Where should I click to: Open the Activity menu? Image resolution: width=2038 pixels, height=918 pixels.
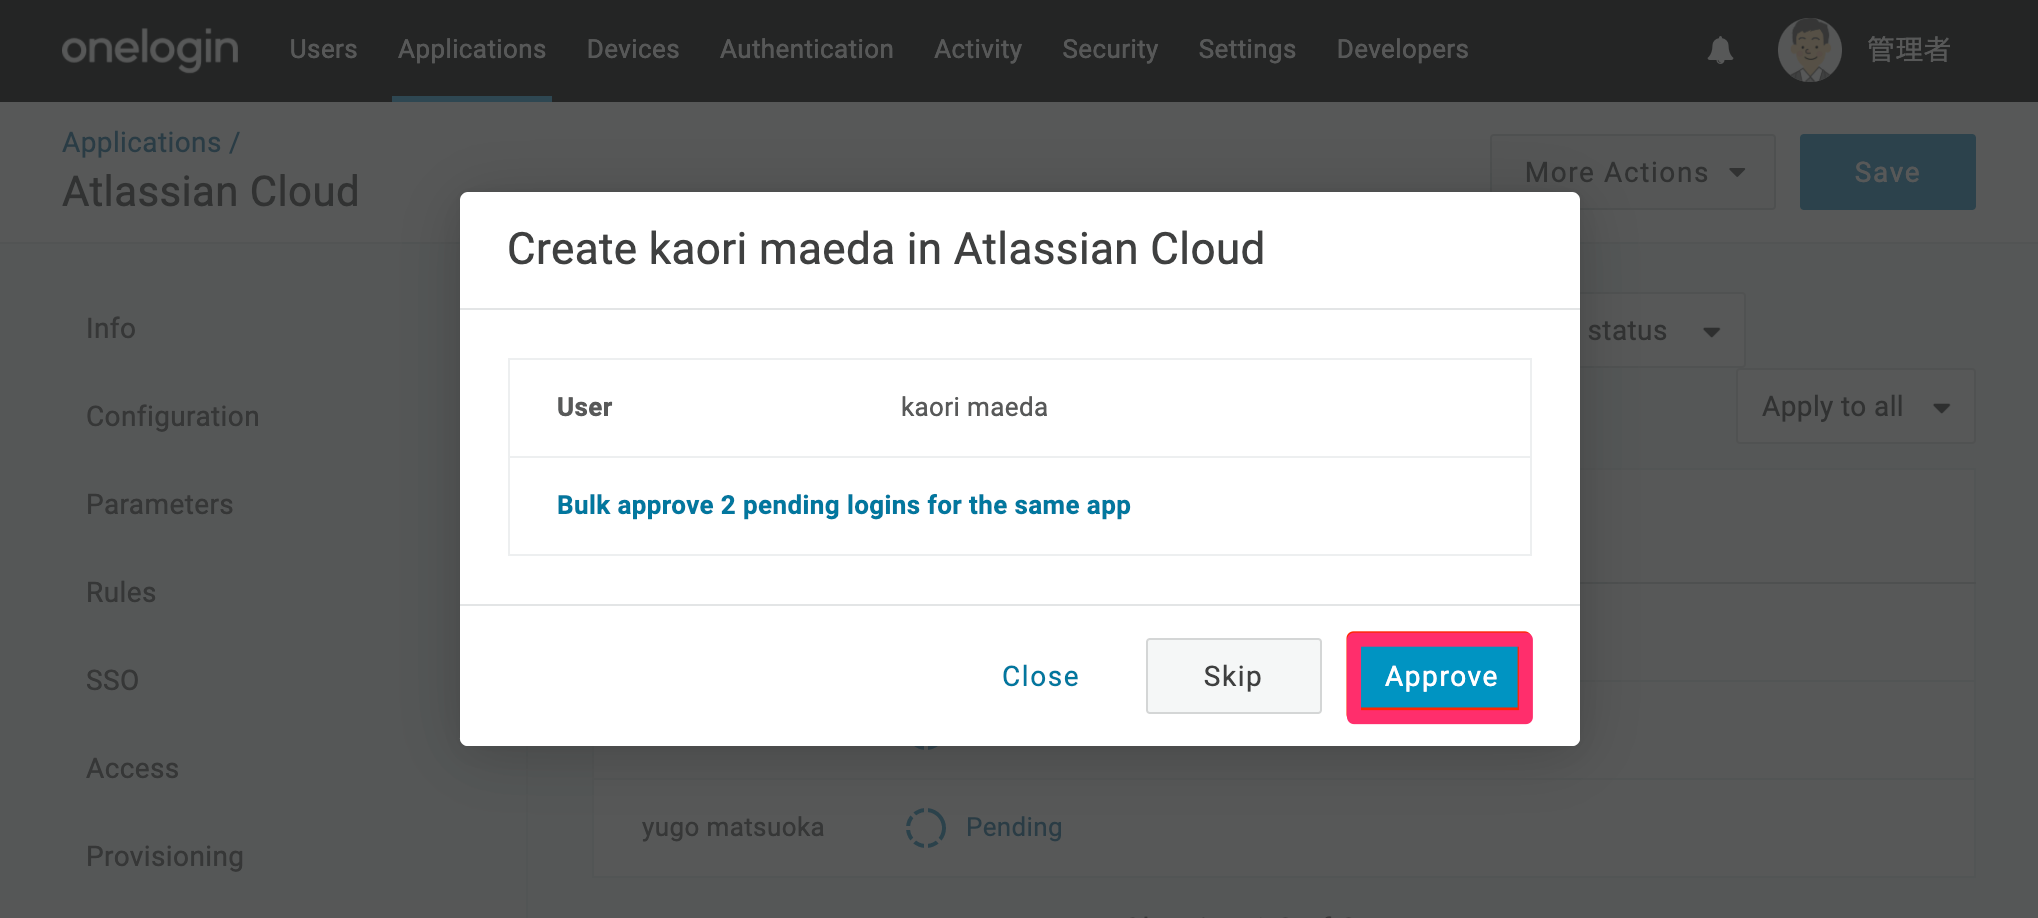[978, 49]
